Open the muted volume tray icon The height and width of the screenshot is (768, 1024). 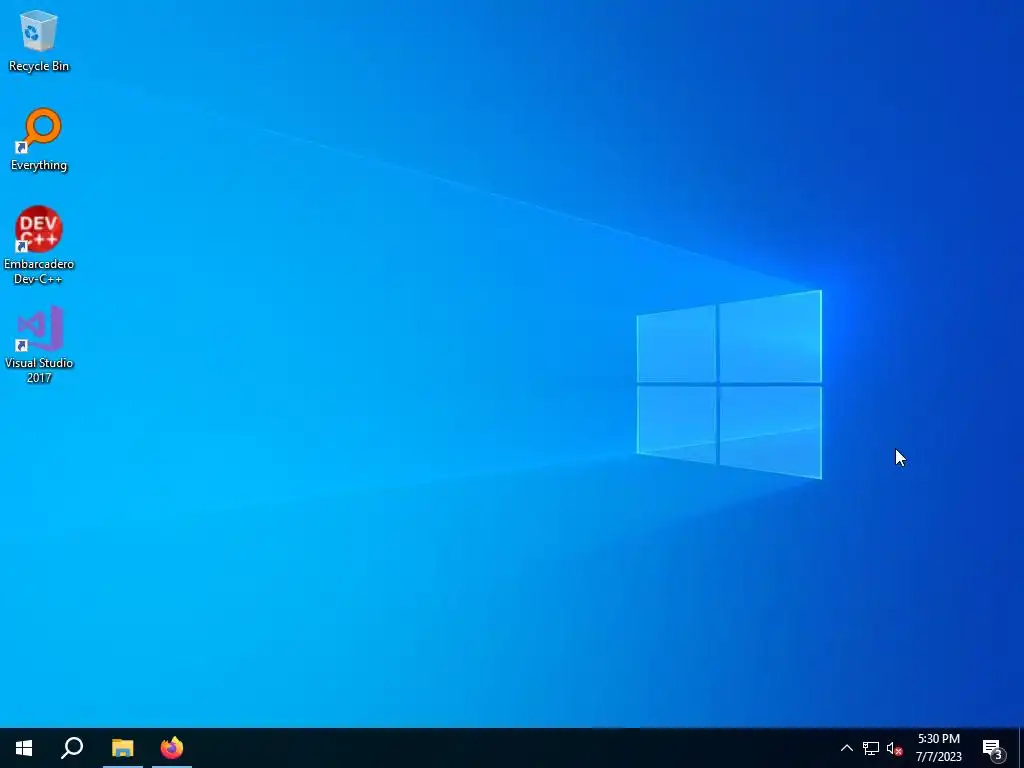point(894,748)
